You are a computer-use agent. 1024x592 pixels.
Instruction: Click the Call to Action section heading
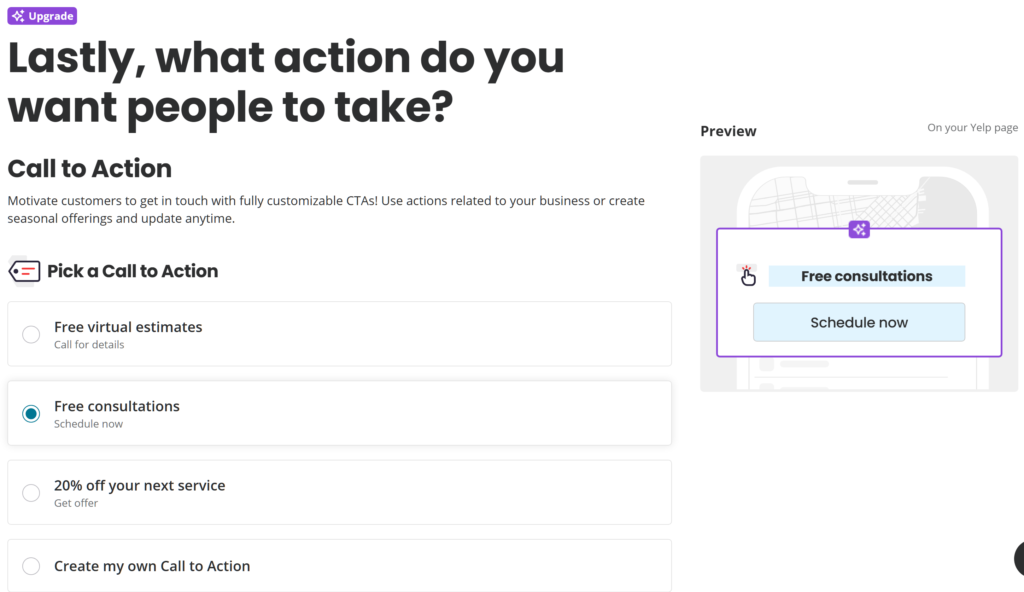click(90, 168)
